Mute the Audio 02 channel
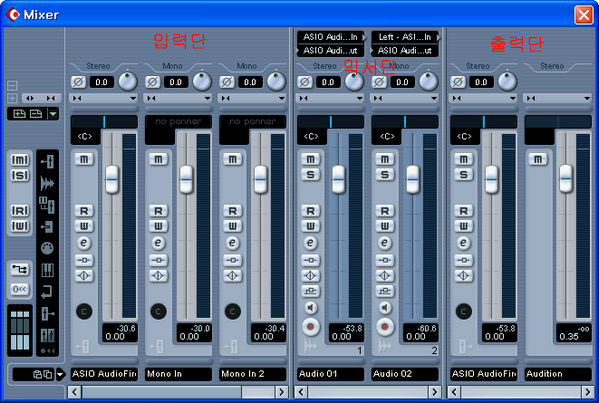Viewport: 599px width, 403px height. tap(385, 159)
